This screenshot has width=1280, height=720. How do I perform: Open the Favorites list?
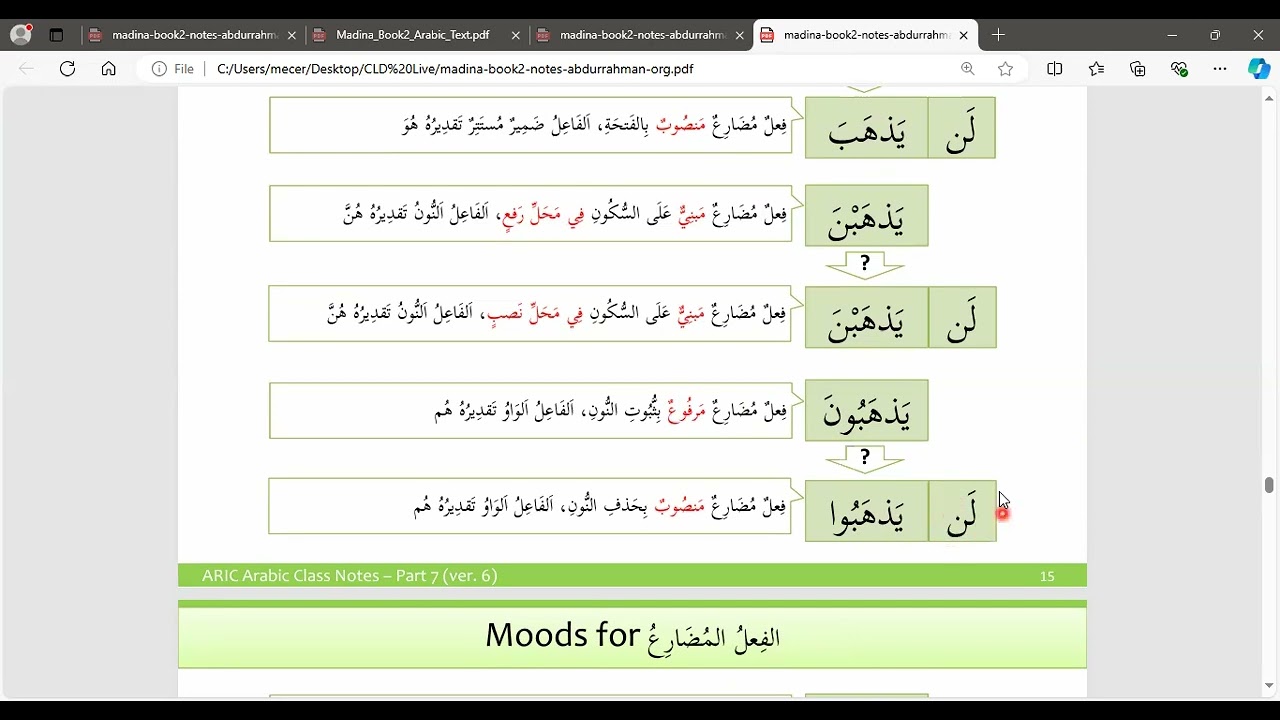(x=1097, y=69)
